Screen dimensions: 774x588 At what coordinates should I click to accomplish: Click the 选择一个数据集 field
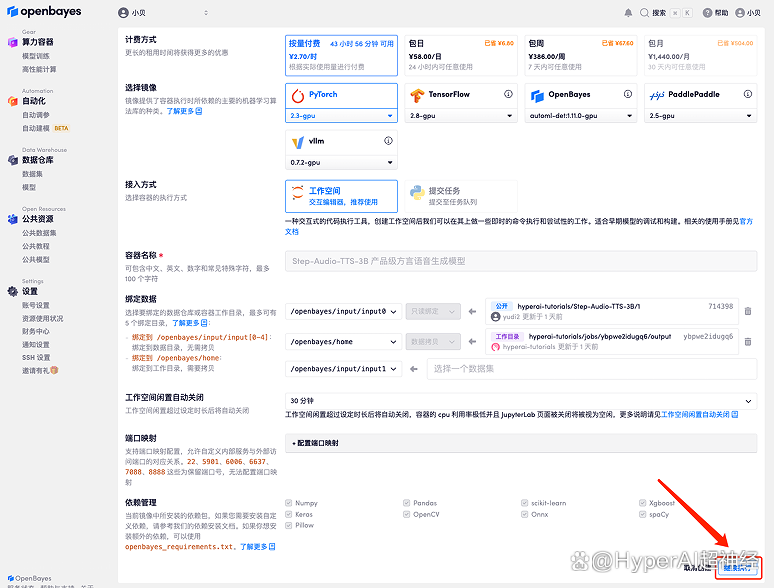tap(592, 369)
